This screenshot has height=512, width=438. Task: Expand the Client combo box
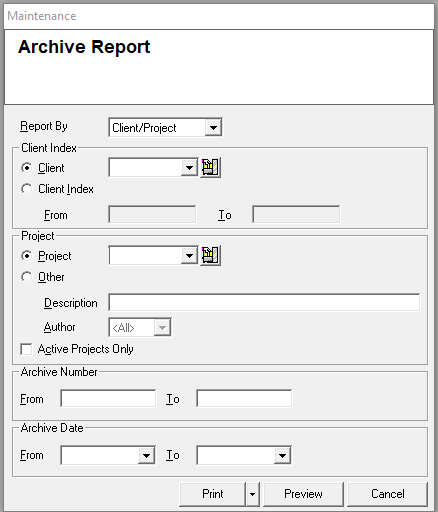click(189, 168)
